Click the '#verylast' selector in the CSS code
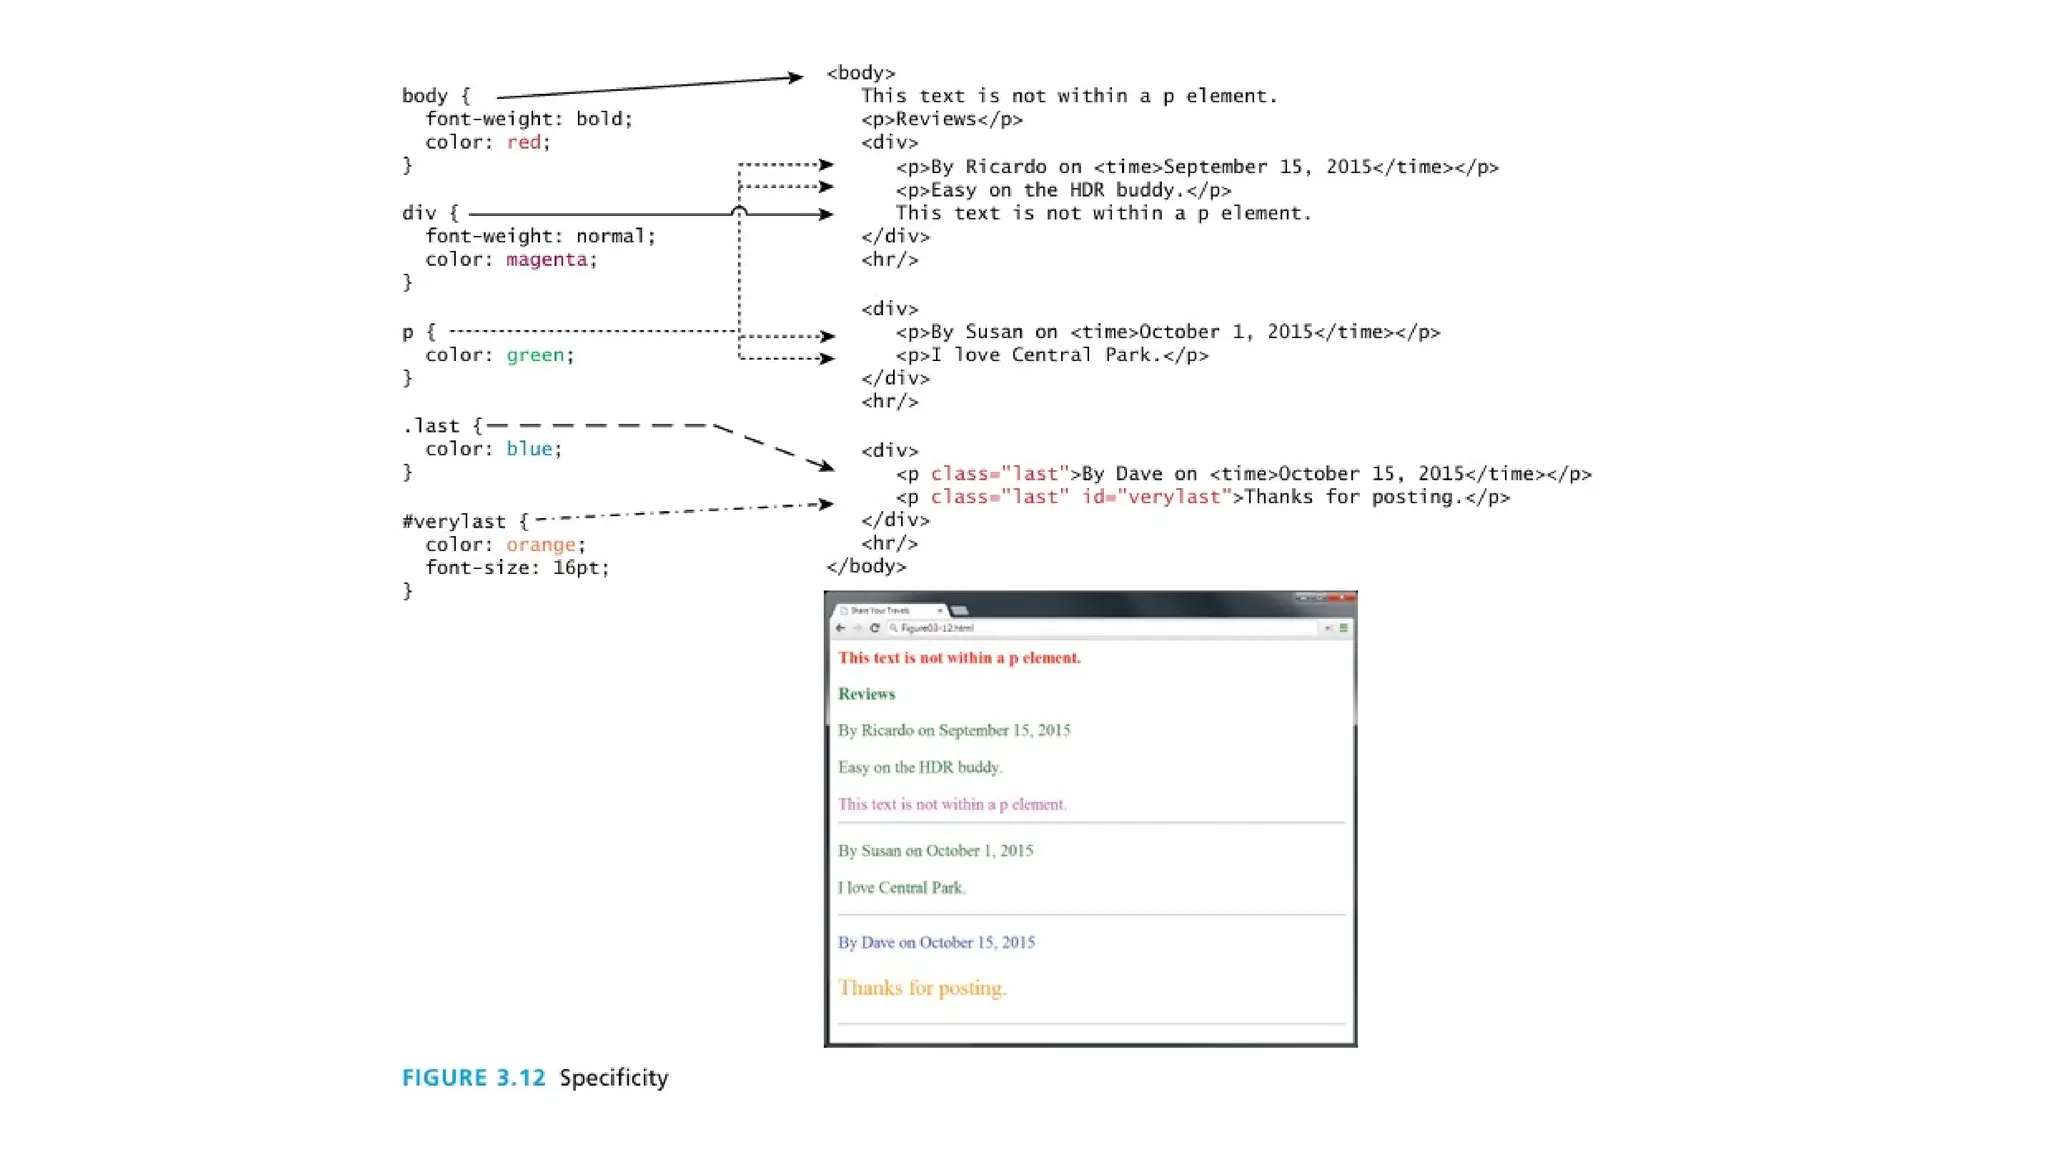Viewport: 2048px width, 1152px height. click(454, 522)
